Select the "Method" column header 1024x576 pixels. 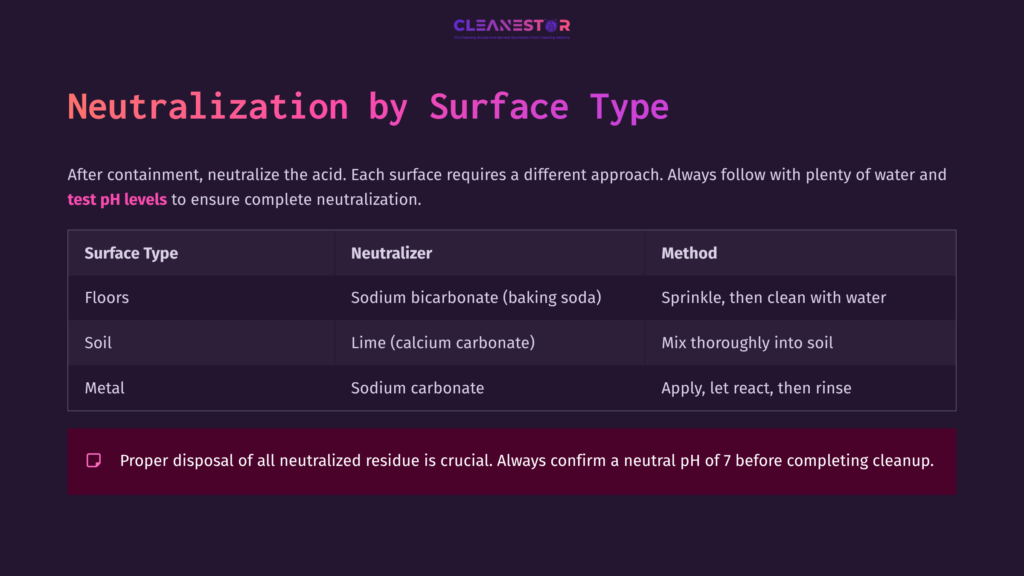(689, 253)
